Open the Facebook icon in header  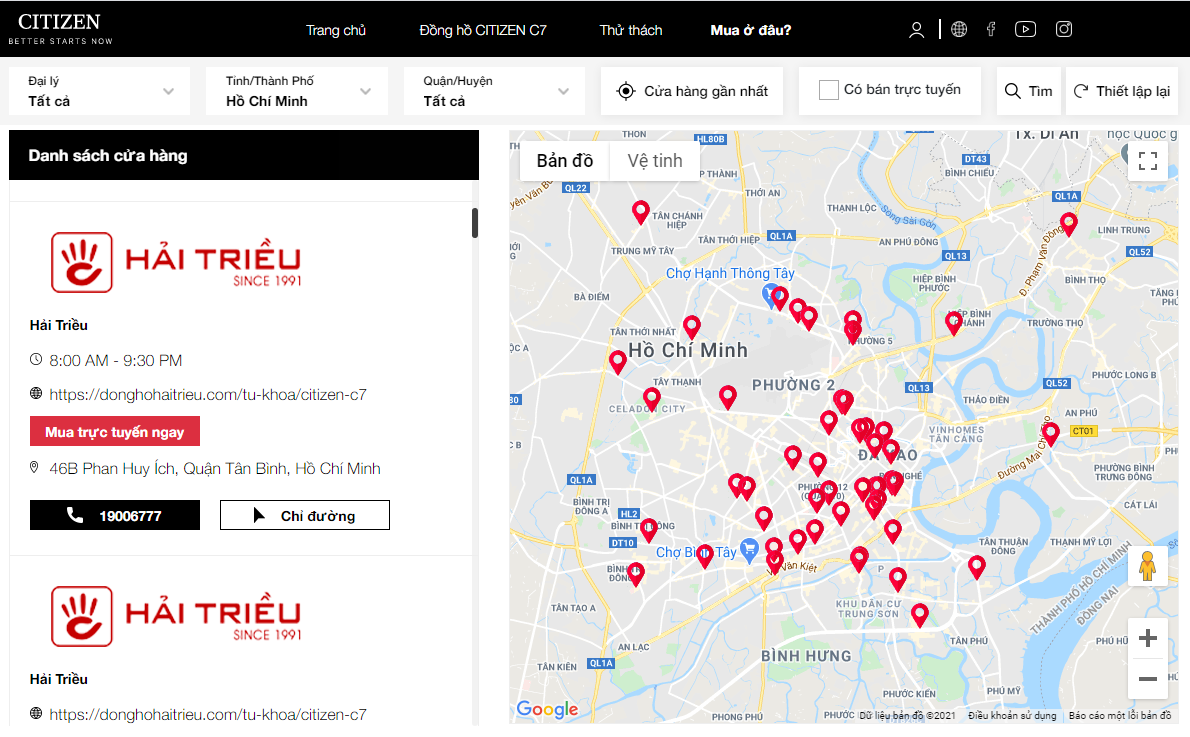990,30
